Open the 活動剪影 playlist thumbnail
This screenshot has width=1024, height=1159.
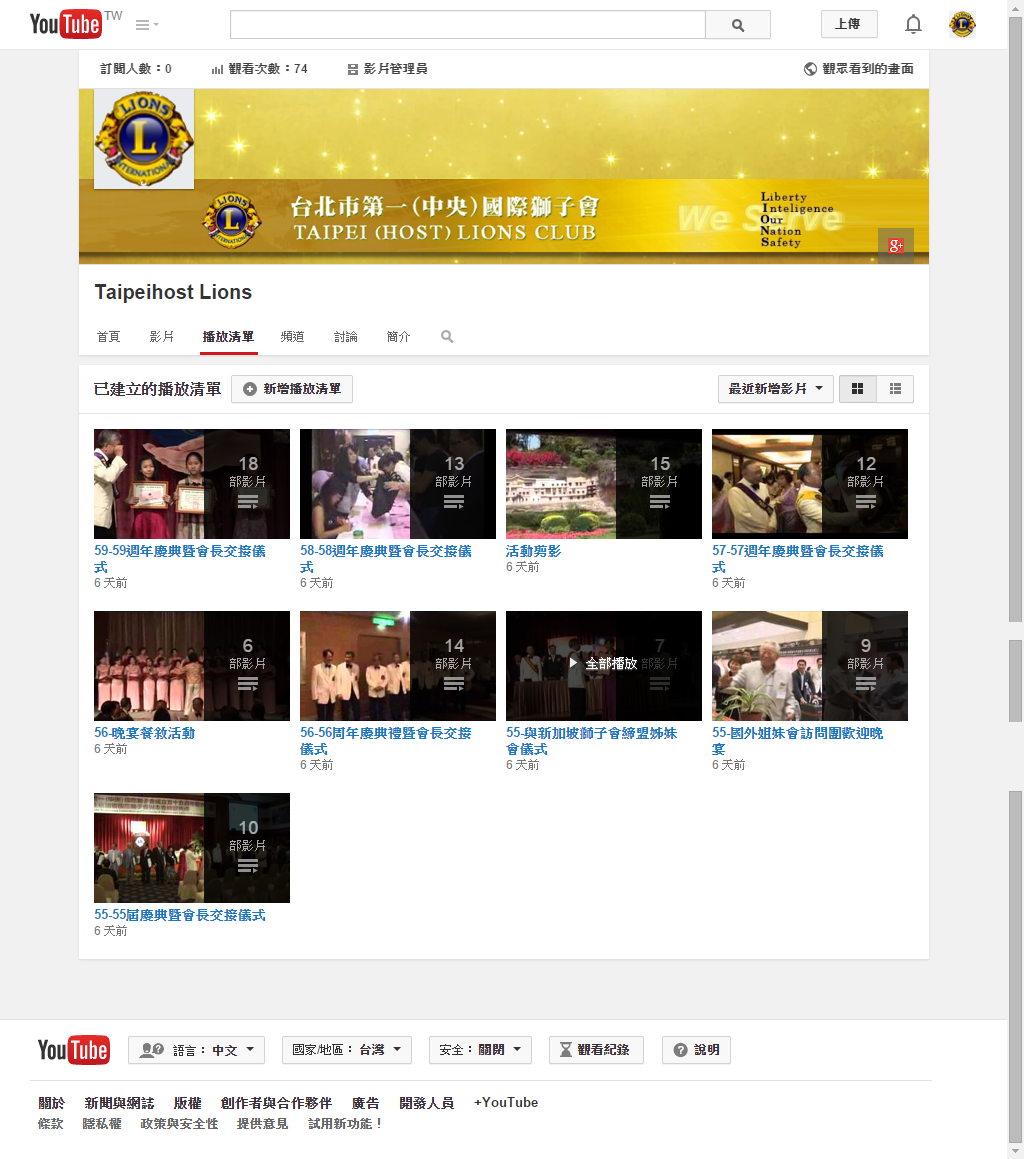click(603, 484)
